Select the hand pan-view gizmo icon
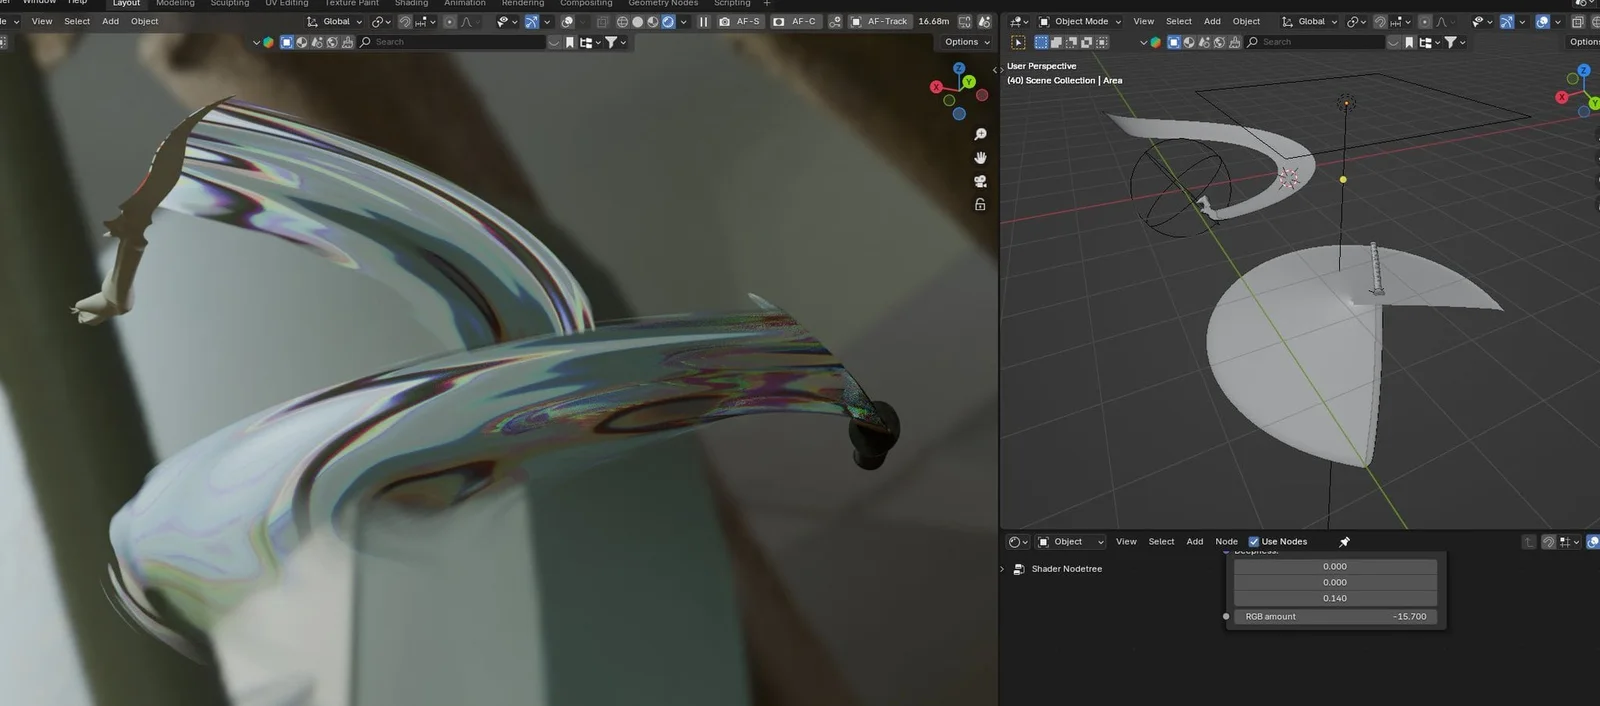Viewport: 1600px width, 706px height. [x=980, y=158]
